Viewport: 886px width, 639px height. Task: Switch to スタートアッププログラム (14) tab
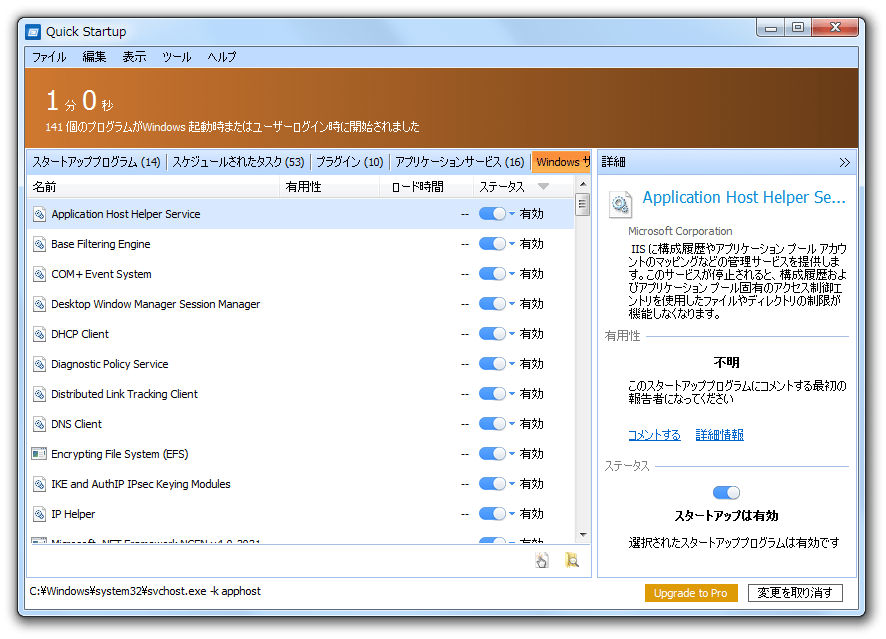pos(97,162)
